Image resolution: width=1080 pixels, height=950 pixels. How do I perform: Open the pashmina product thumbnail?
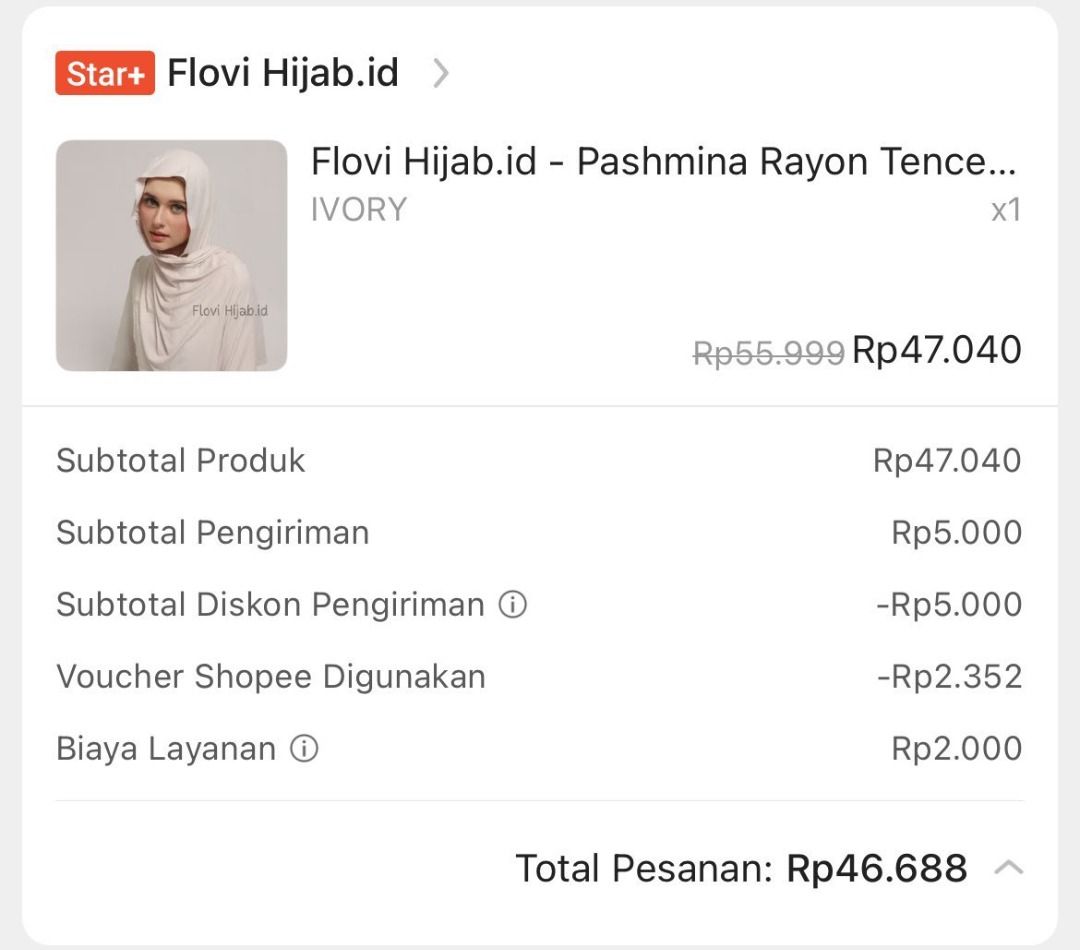171,255
